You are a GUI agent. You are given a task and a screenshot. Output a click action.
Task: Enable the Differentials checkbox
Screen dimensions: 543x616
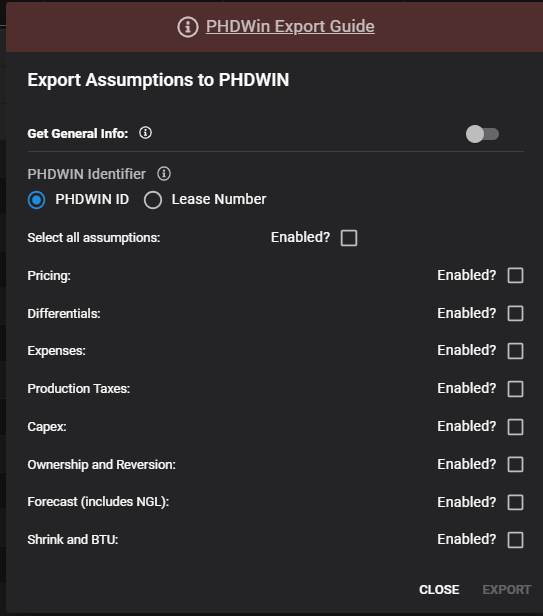(x=515, y=314)
